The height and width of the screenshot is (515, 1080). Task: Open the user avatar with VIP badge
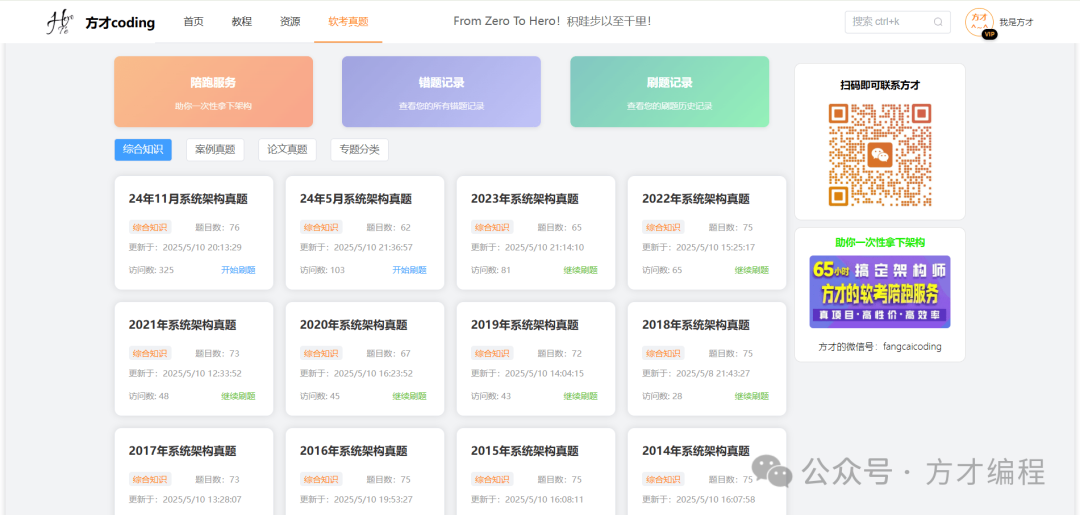tap(978, 22)
